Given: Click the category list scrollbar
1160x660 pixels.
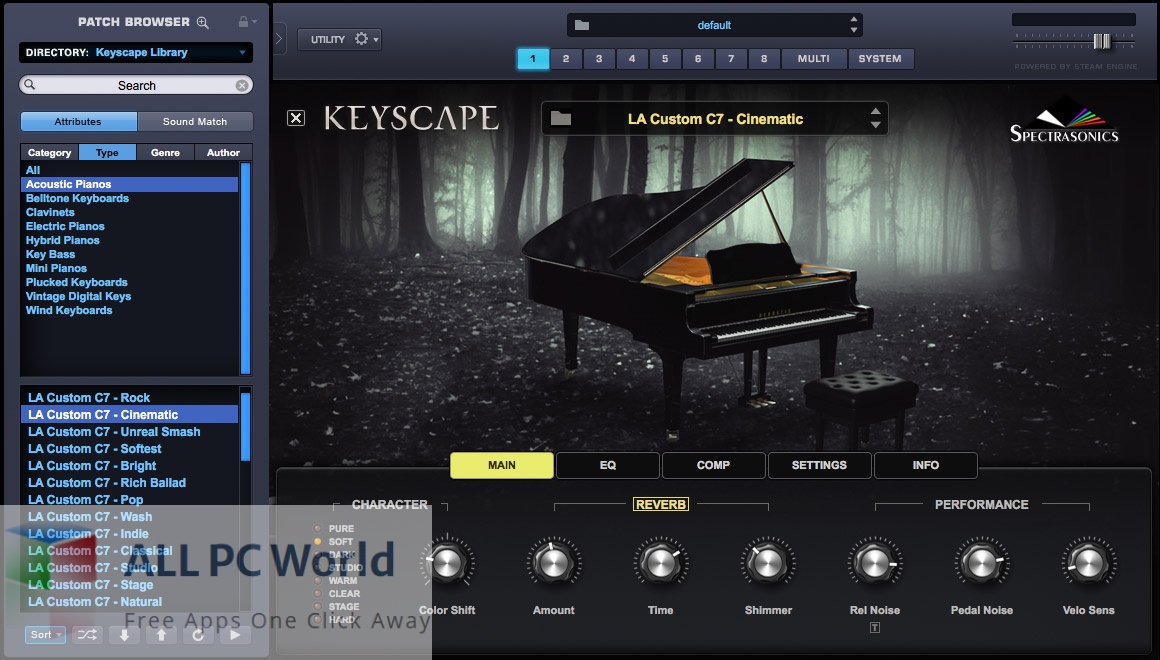Looking at the screenshot, I should tap(246, 269).
